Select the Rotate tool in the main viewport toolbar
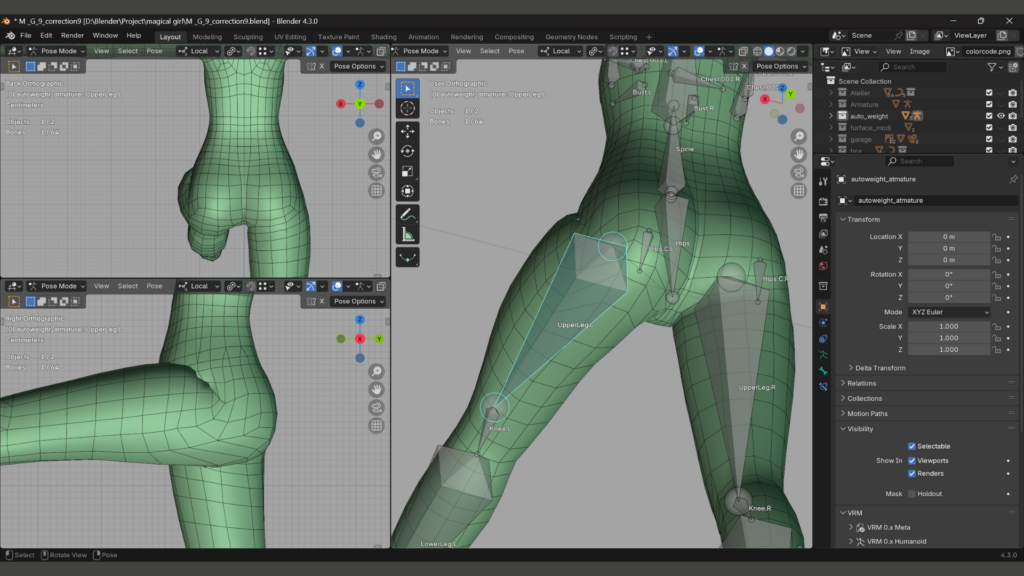The image size is (1024, 576). (407, 151)
